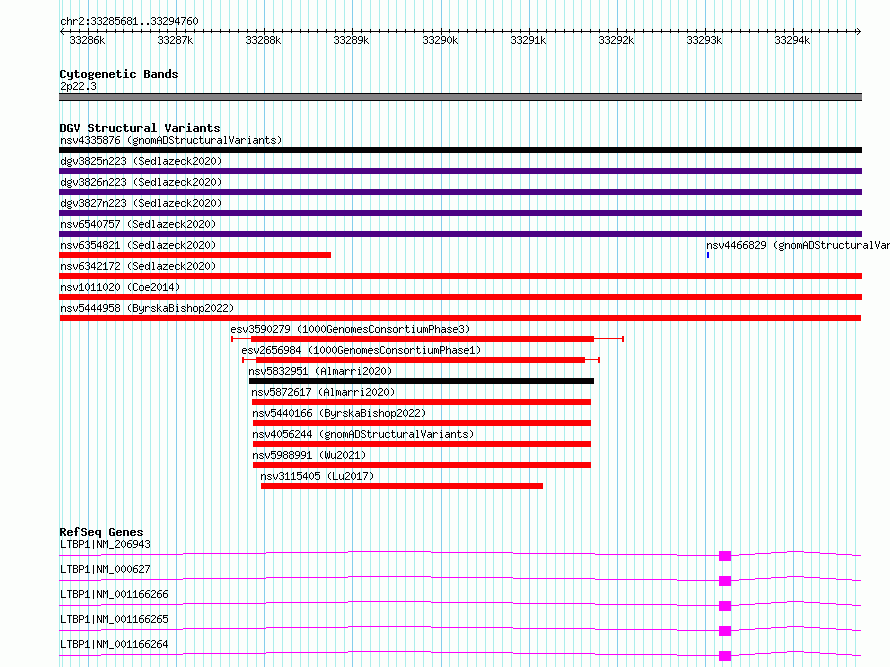Image resolution: width=890 pixels, height=667 pixels.
Task: Click the red bar of esv2656984
Action: 421,360
